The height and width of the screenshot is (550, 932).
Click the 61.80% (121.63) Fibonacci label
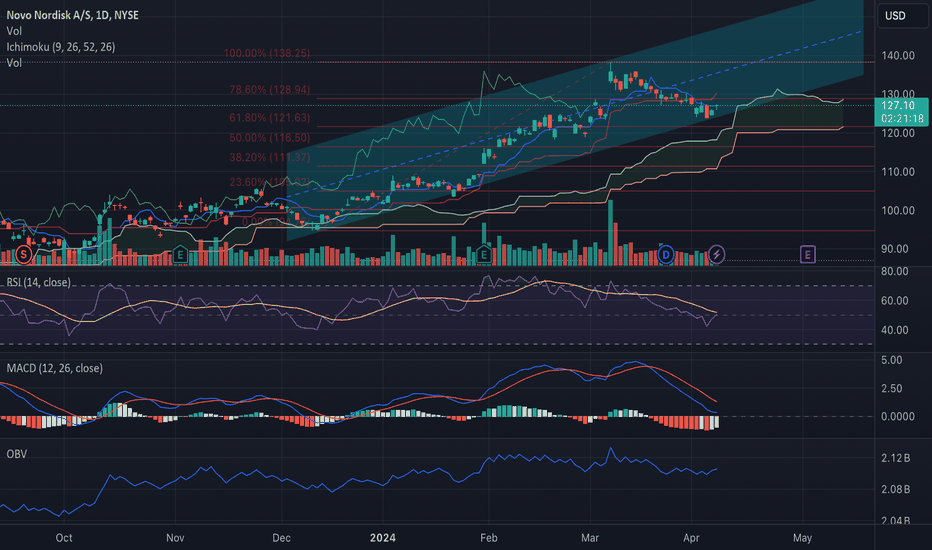[x=270, y=118]
